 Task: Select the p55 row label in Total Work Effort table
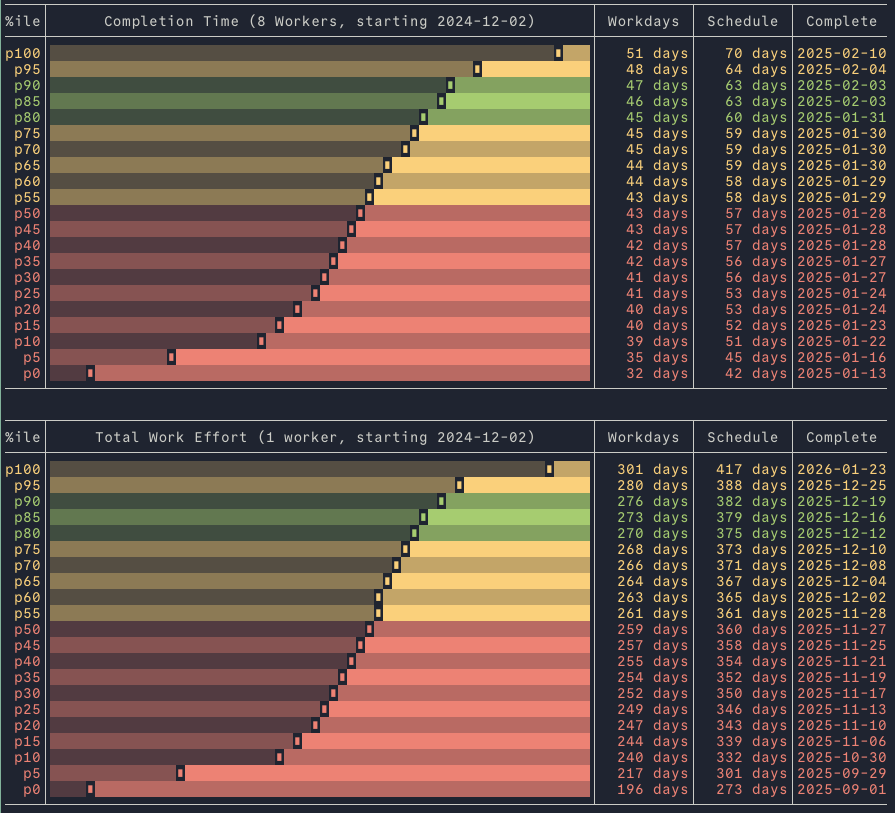pos(27,614)
